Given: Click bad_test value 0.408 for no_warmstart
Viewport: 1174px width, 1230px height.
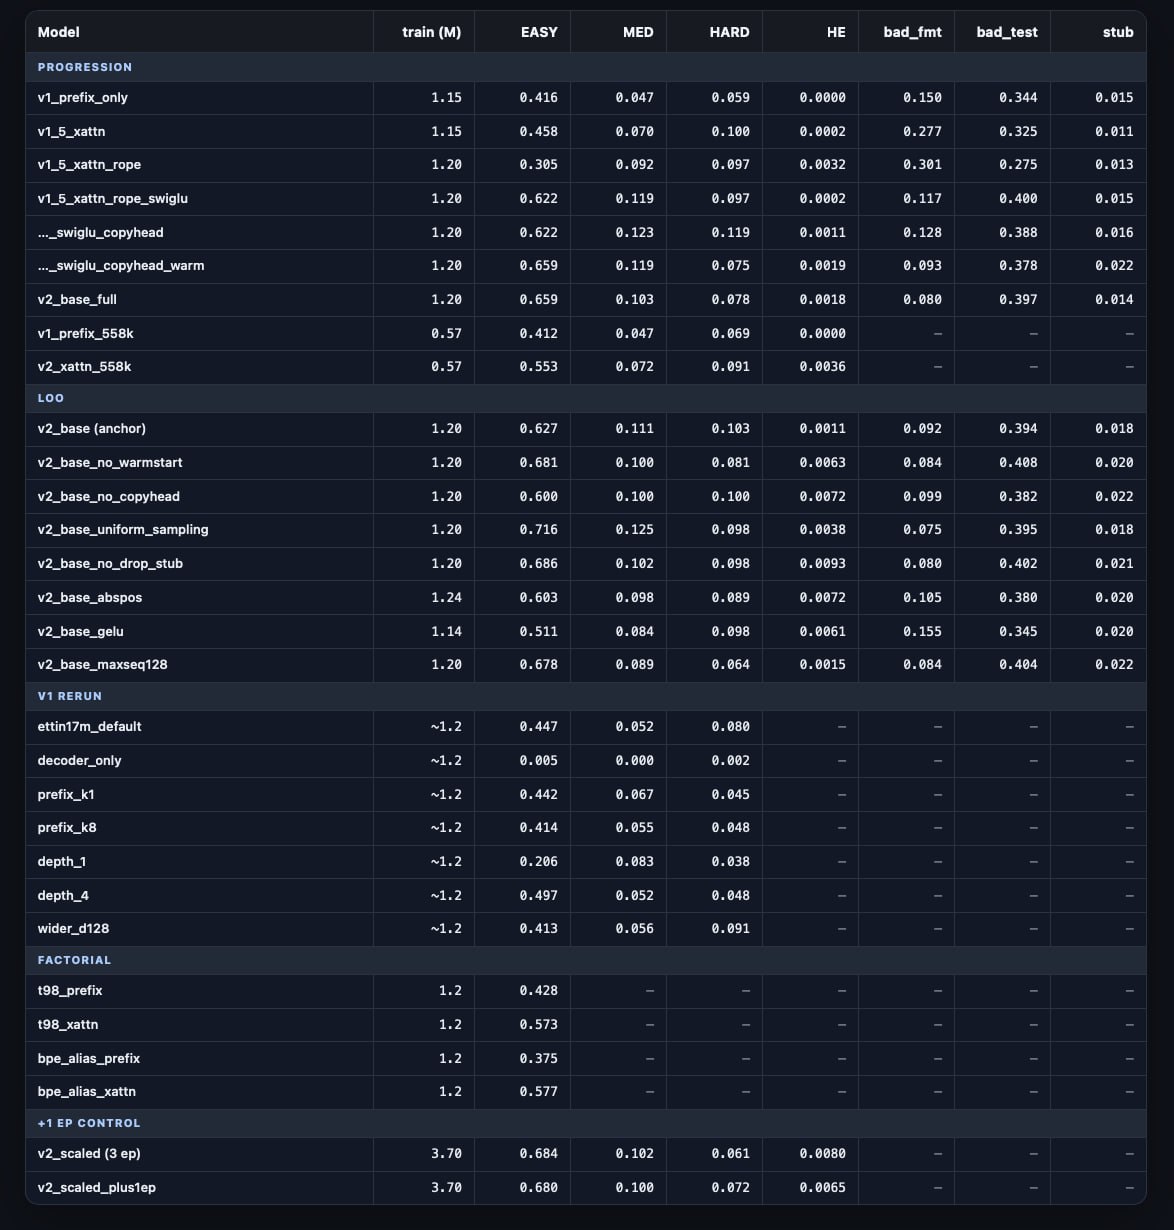Looking at the screenshot, I should coord(1019,463).
